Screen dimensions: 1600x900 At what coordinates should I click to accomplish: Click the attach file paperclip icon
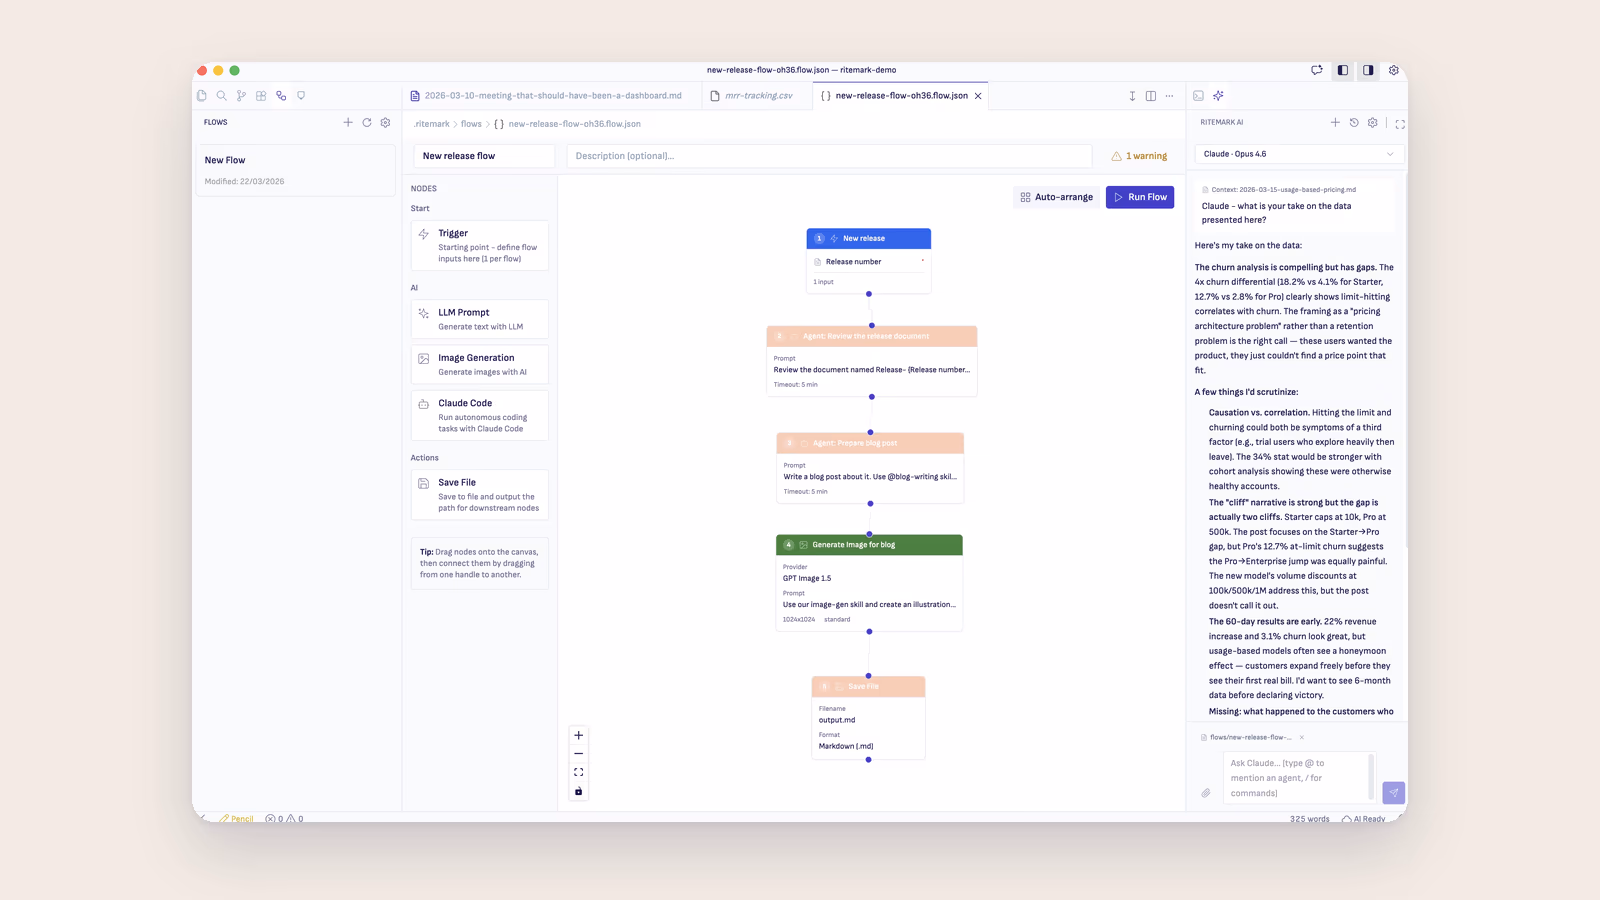1206,793
